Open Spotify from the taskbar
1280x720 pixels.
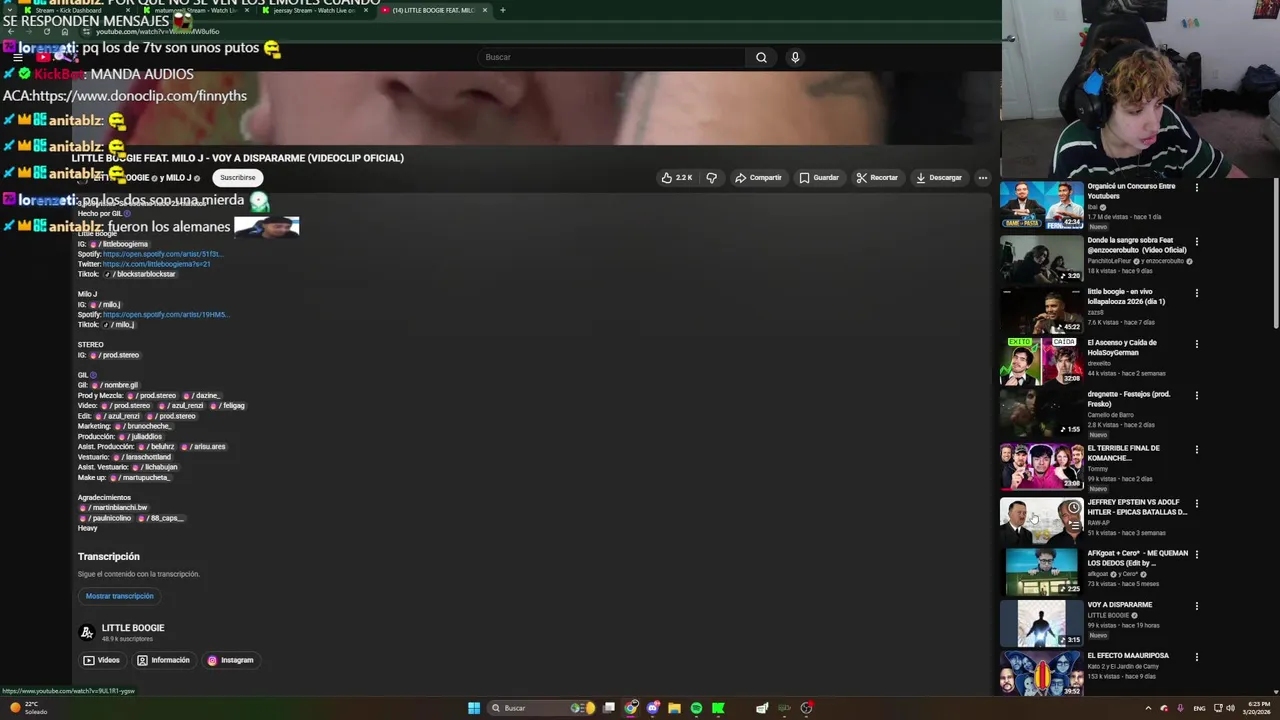tap(696, 708)
